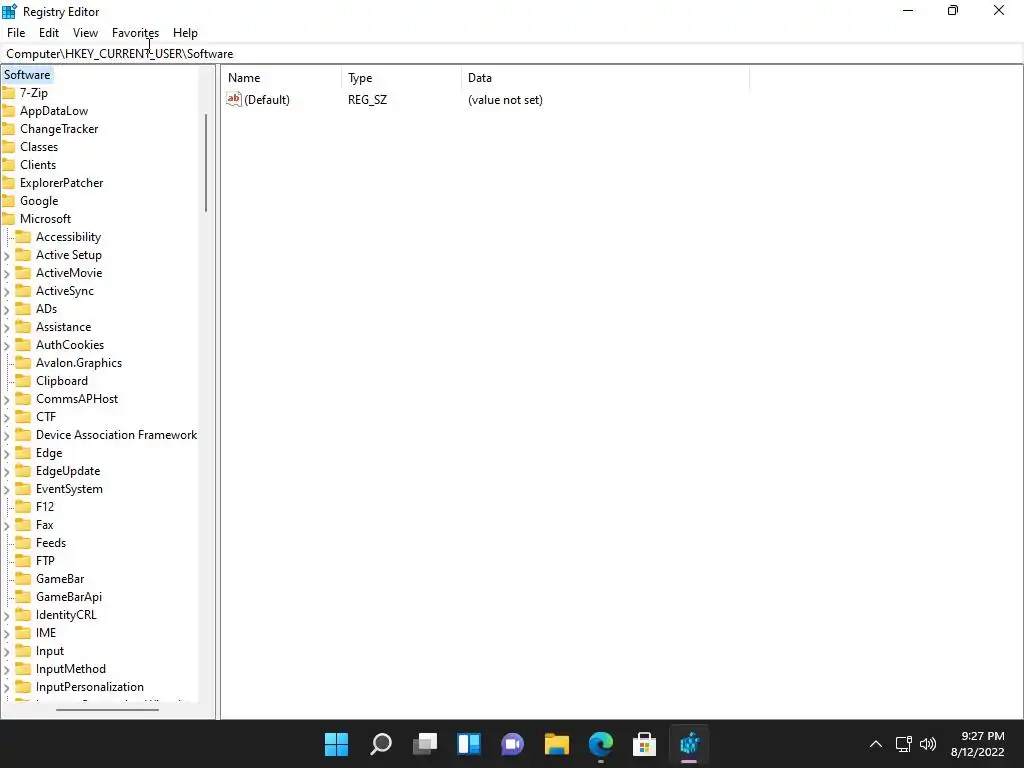Click the Clipboard key folder icon

click(x=23, y=381)
